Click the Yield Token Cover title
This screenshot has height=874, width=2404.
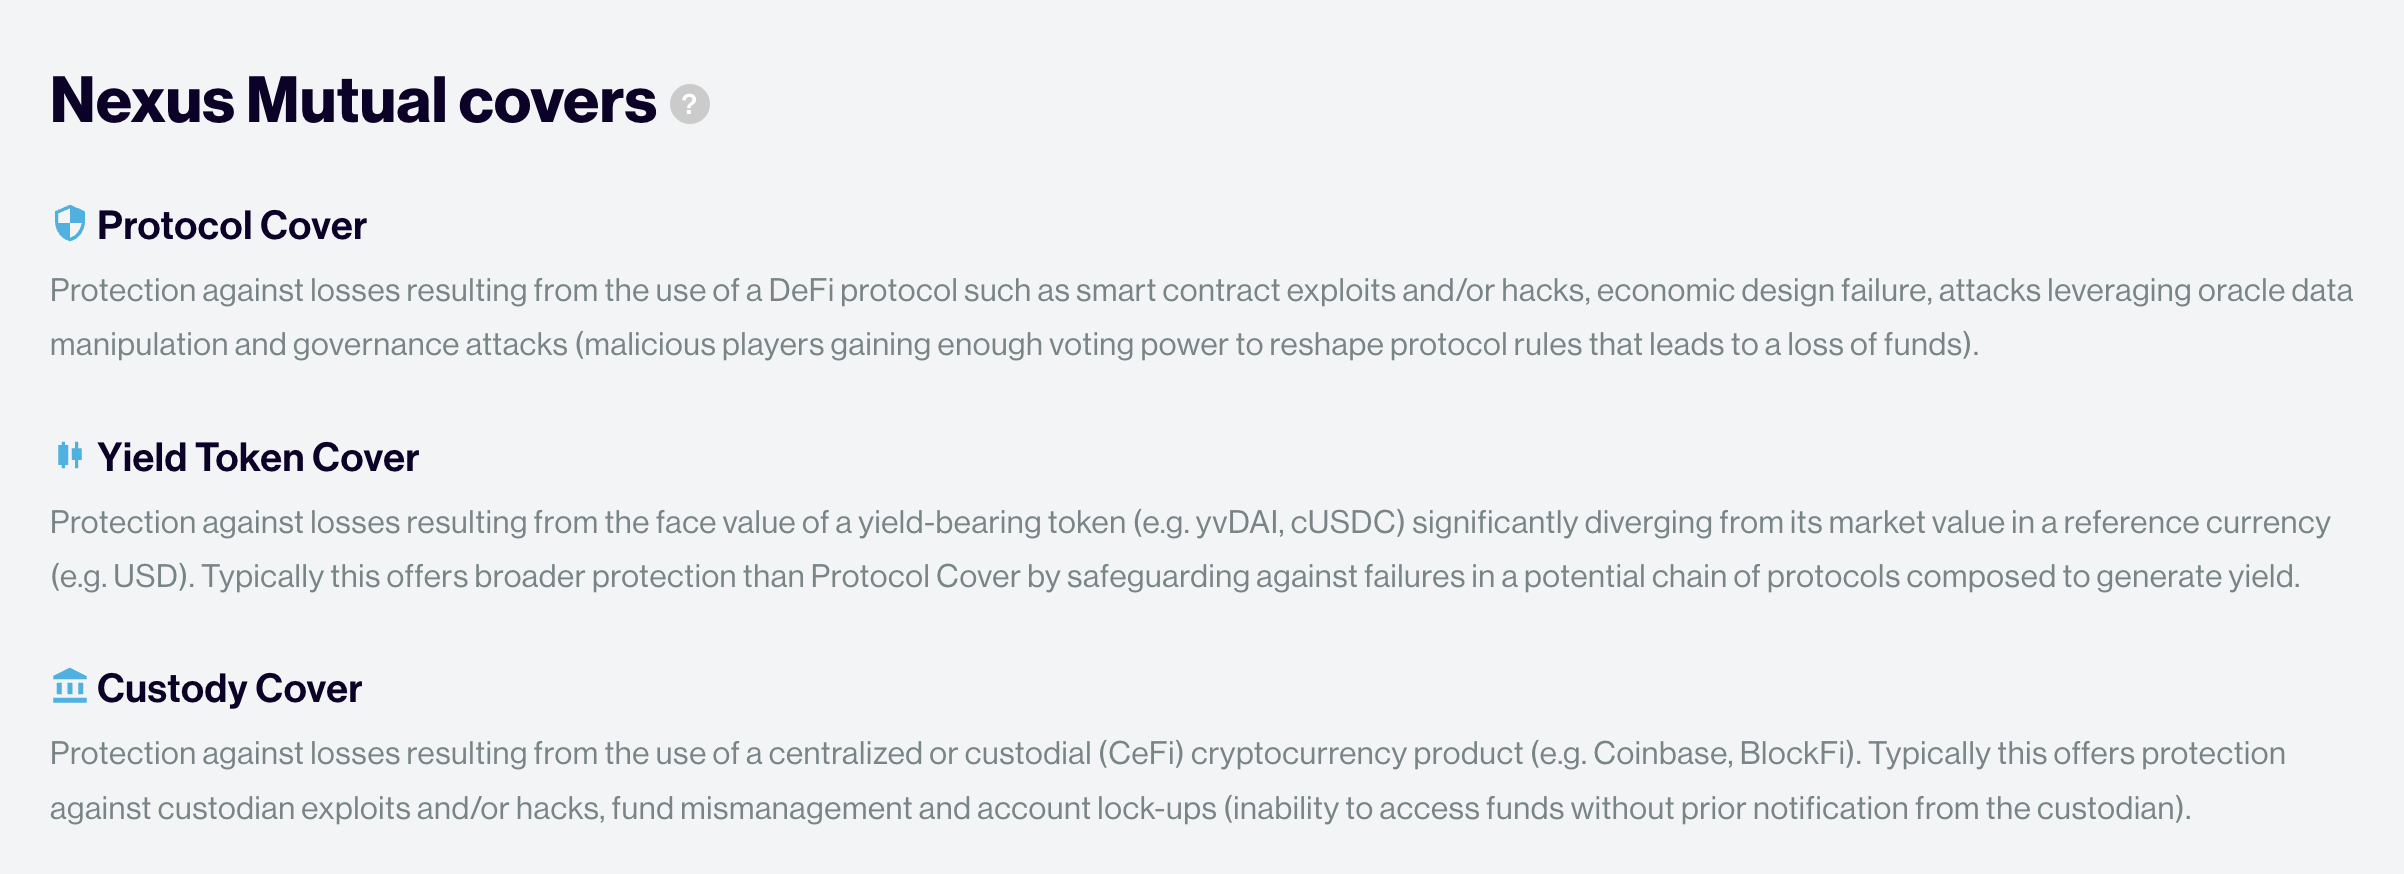(x=257, y=458)
